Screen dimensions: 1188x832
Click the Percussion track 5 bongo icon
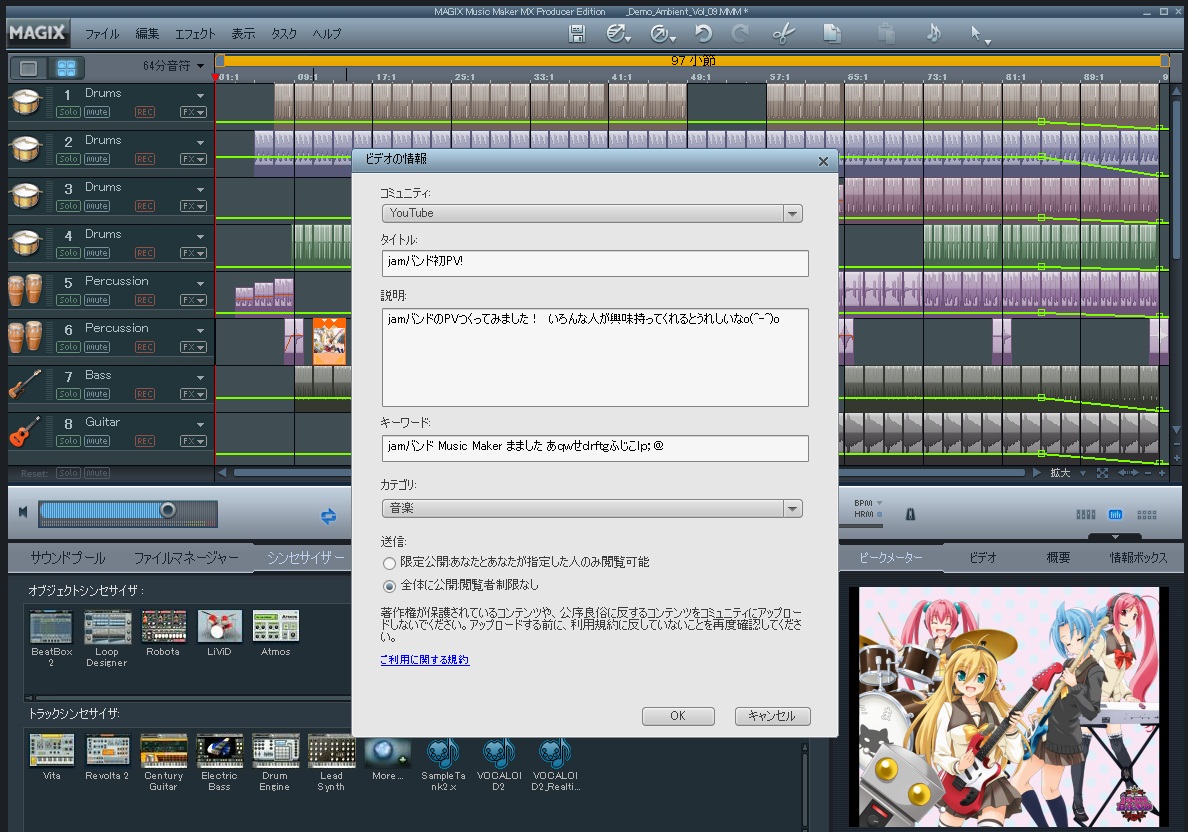(x=25, y=291)
